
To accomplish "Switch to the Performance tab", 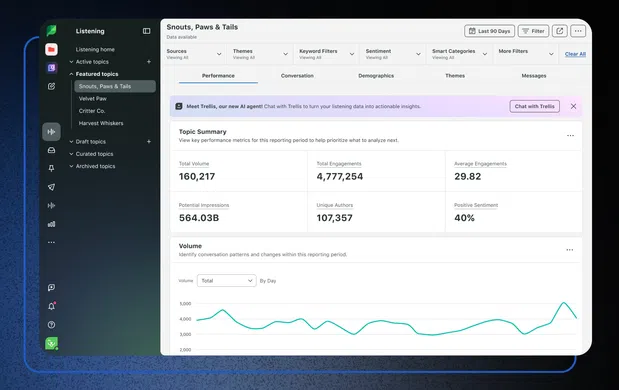I will coord(218,76).
